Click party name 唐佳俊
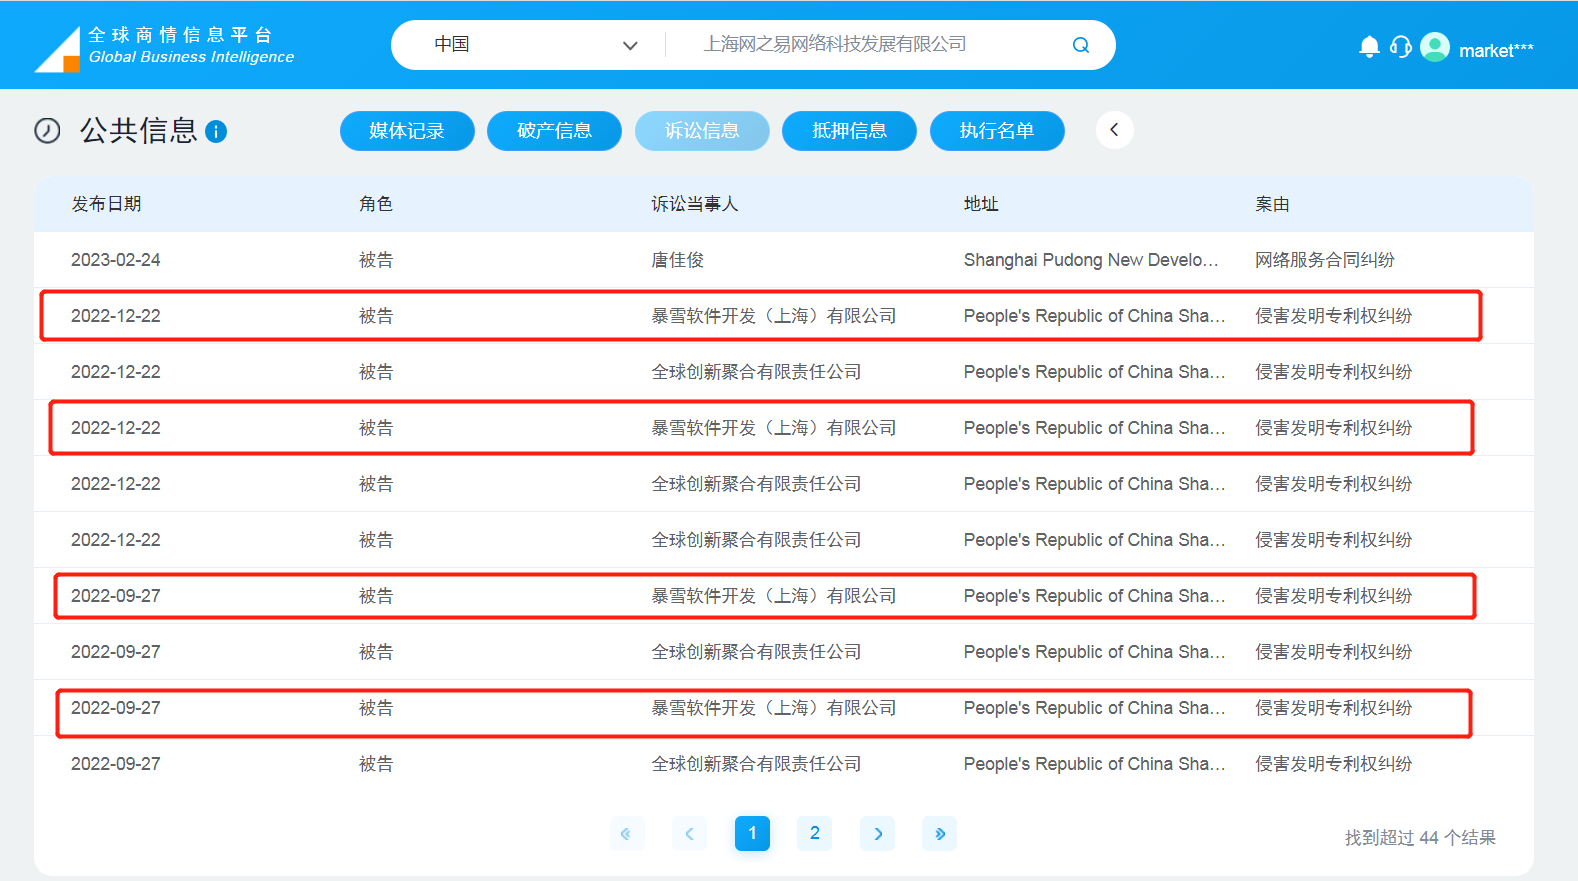The height and width of the screenshot is (881, 1578). pyautogui.click(x=678, y=260)
